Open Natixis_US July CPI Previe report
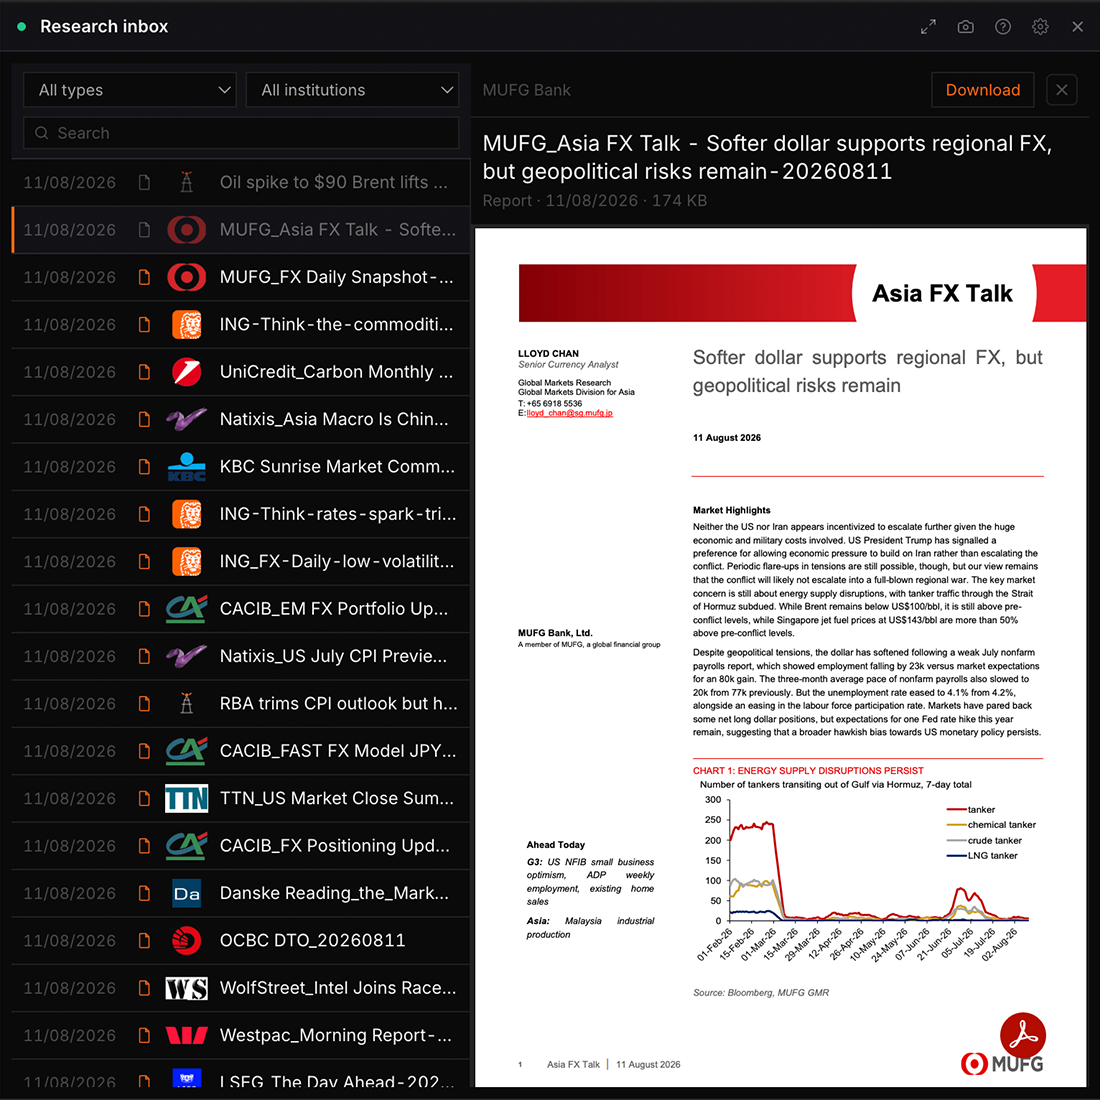Viewport: 1100px width, 1100px height. click(x=241, y=656)
